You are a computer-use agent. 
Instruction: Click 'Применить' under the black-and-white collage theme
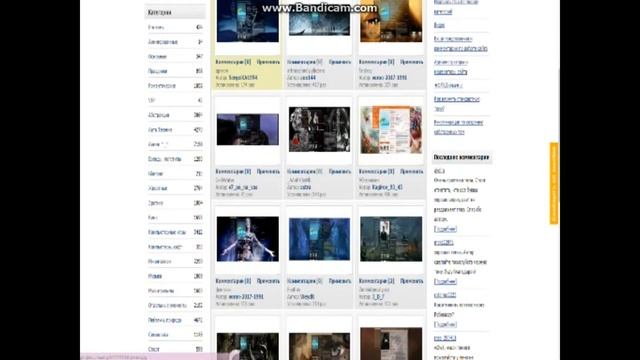(340, 172)
